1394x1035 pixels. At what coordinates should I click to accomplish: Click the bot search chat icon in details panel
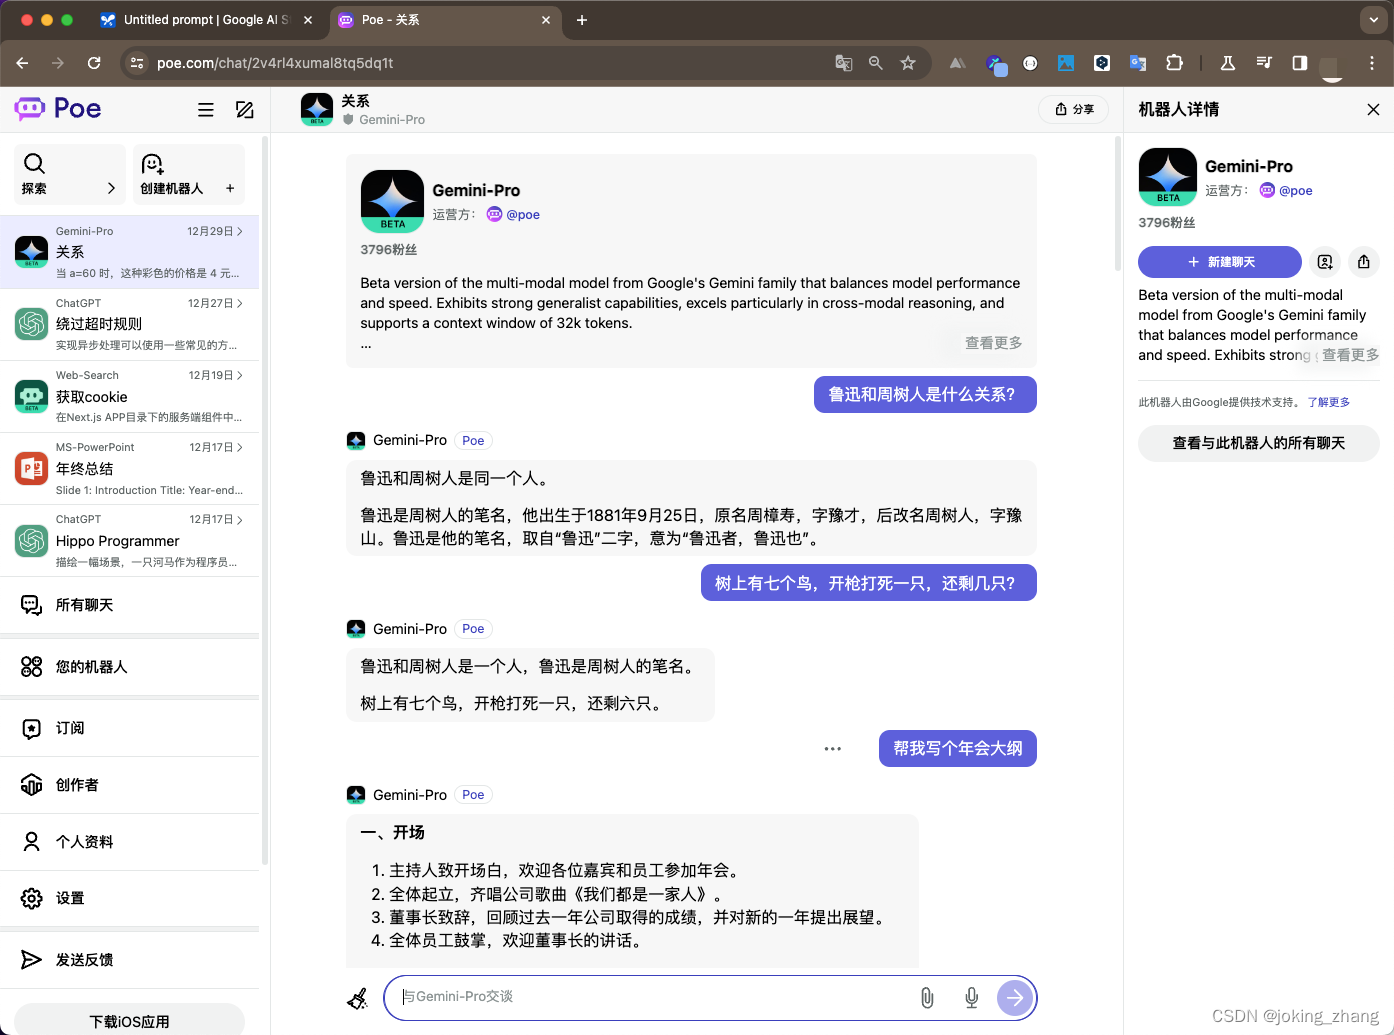[x=1325, y=262]
